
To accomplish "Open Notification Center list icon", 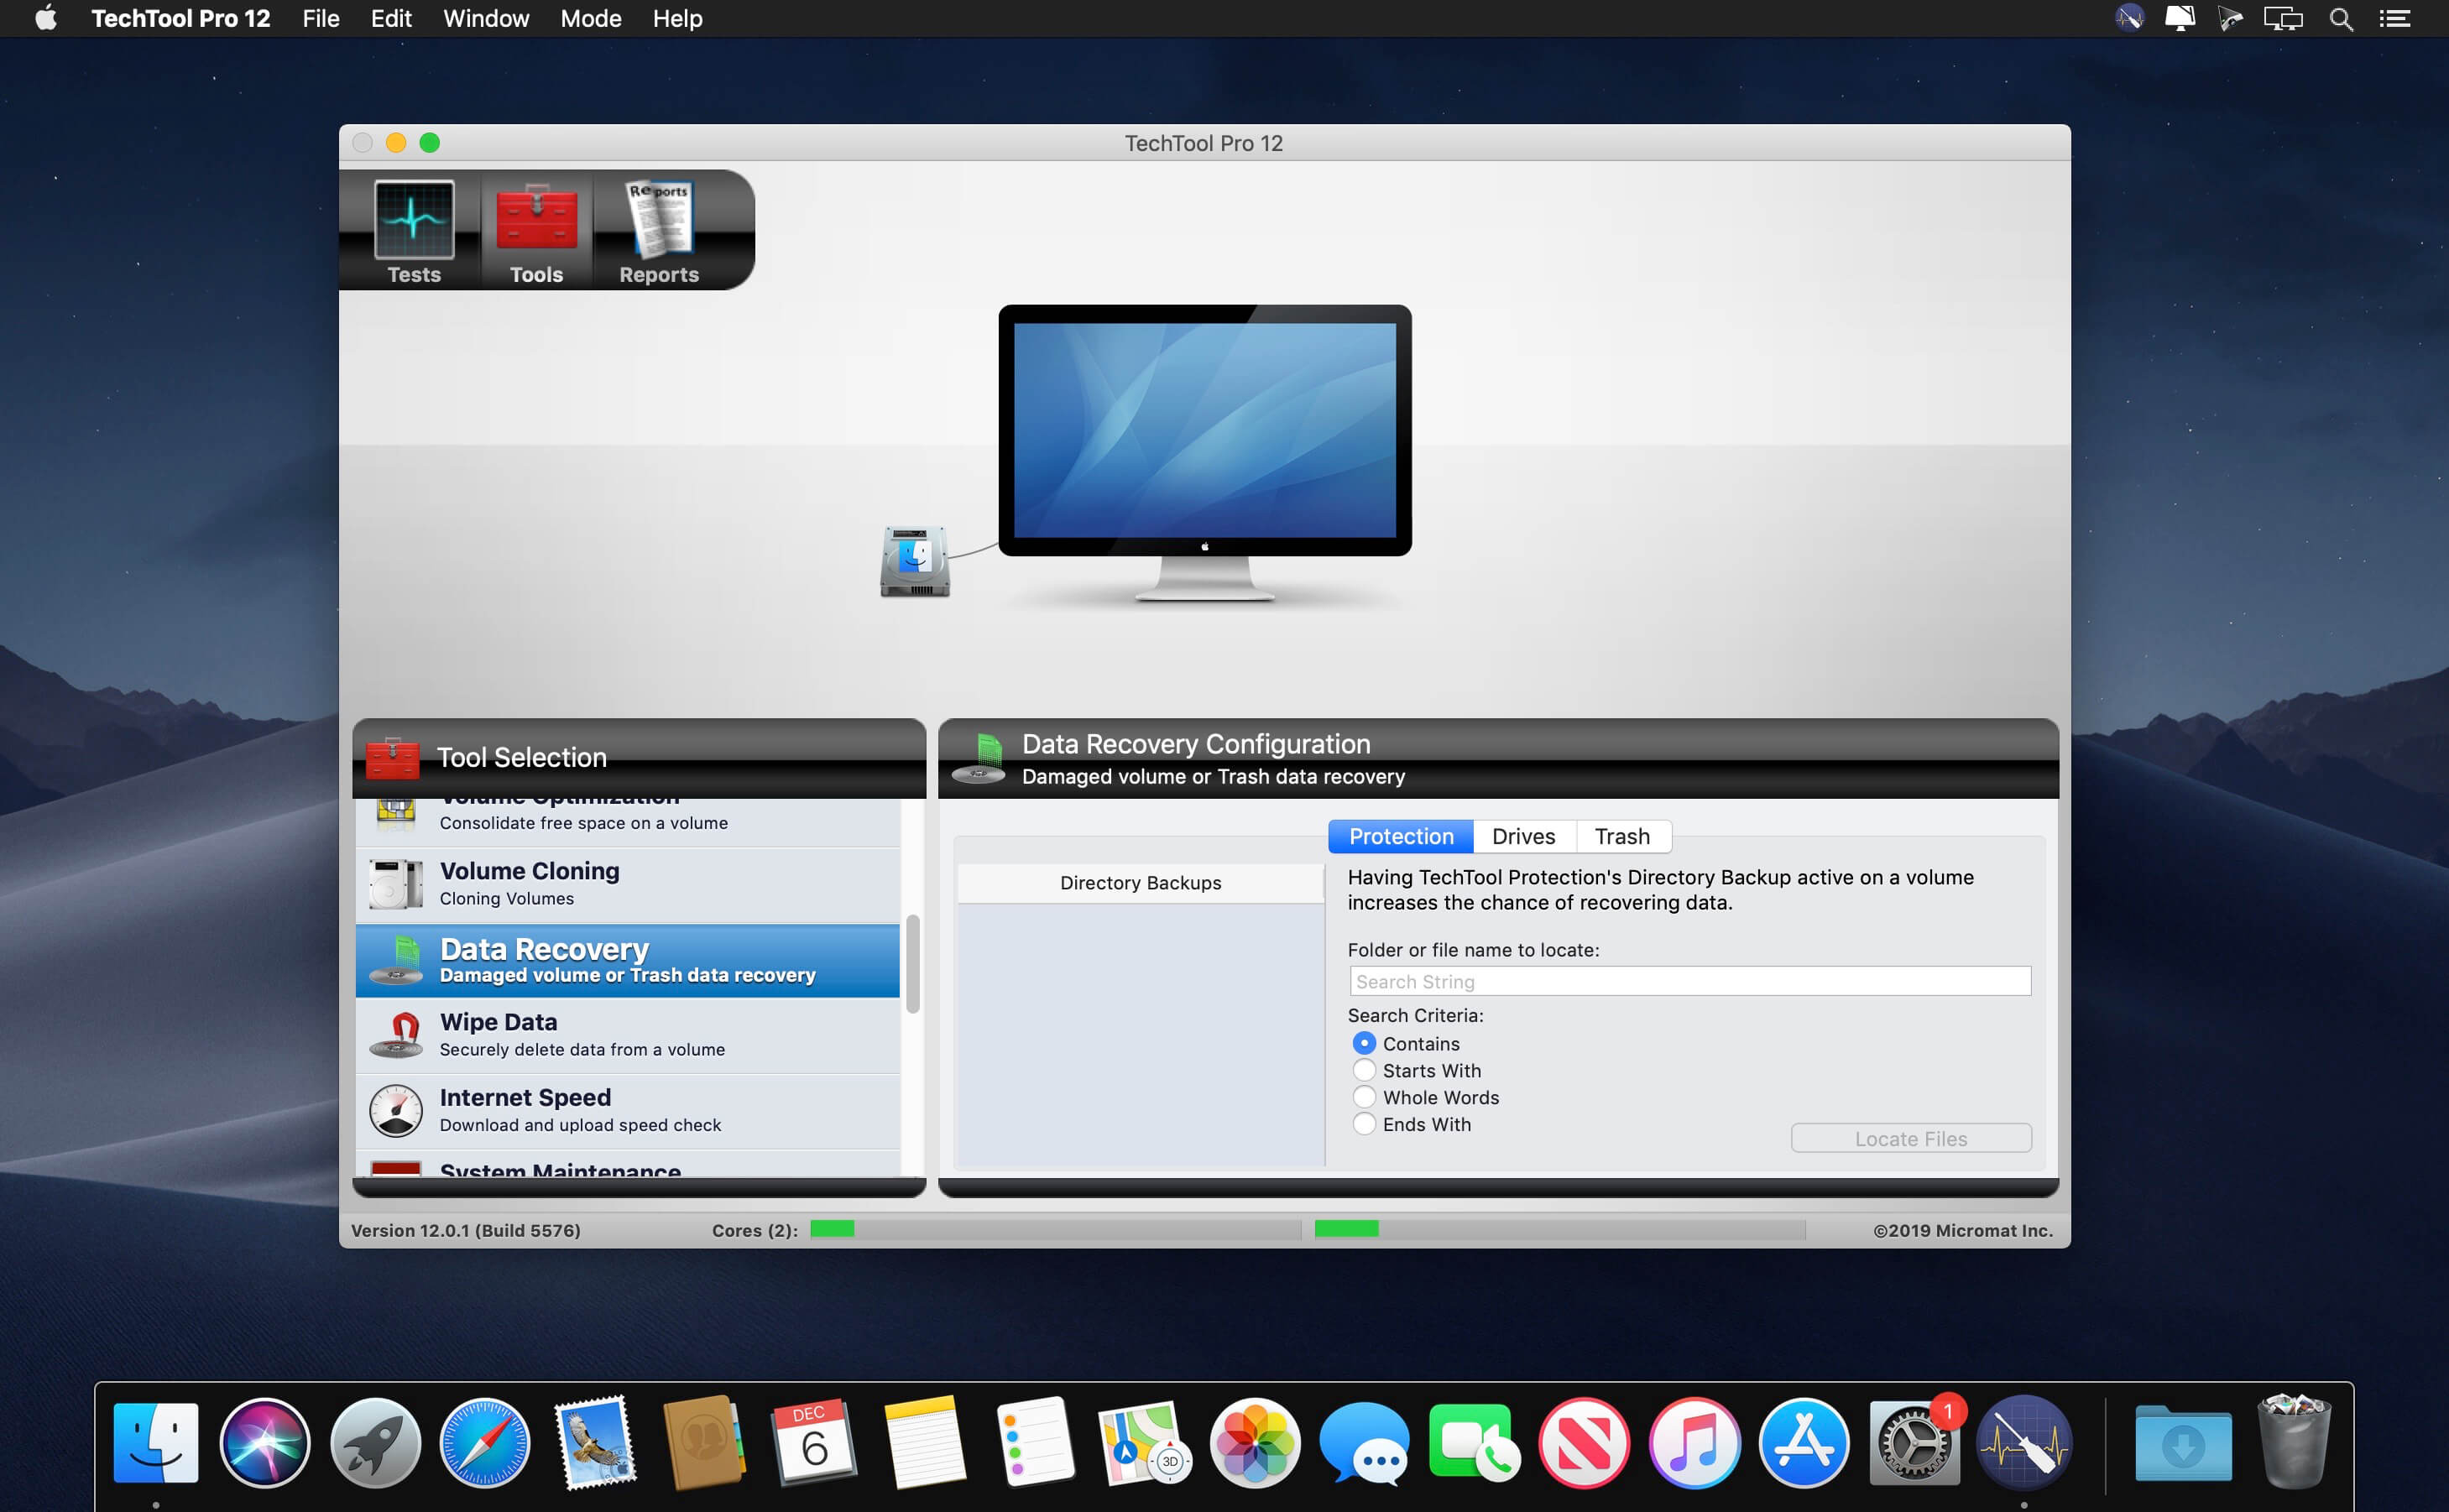I will coord(2394,18).
